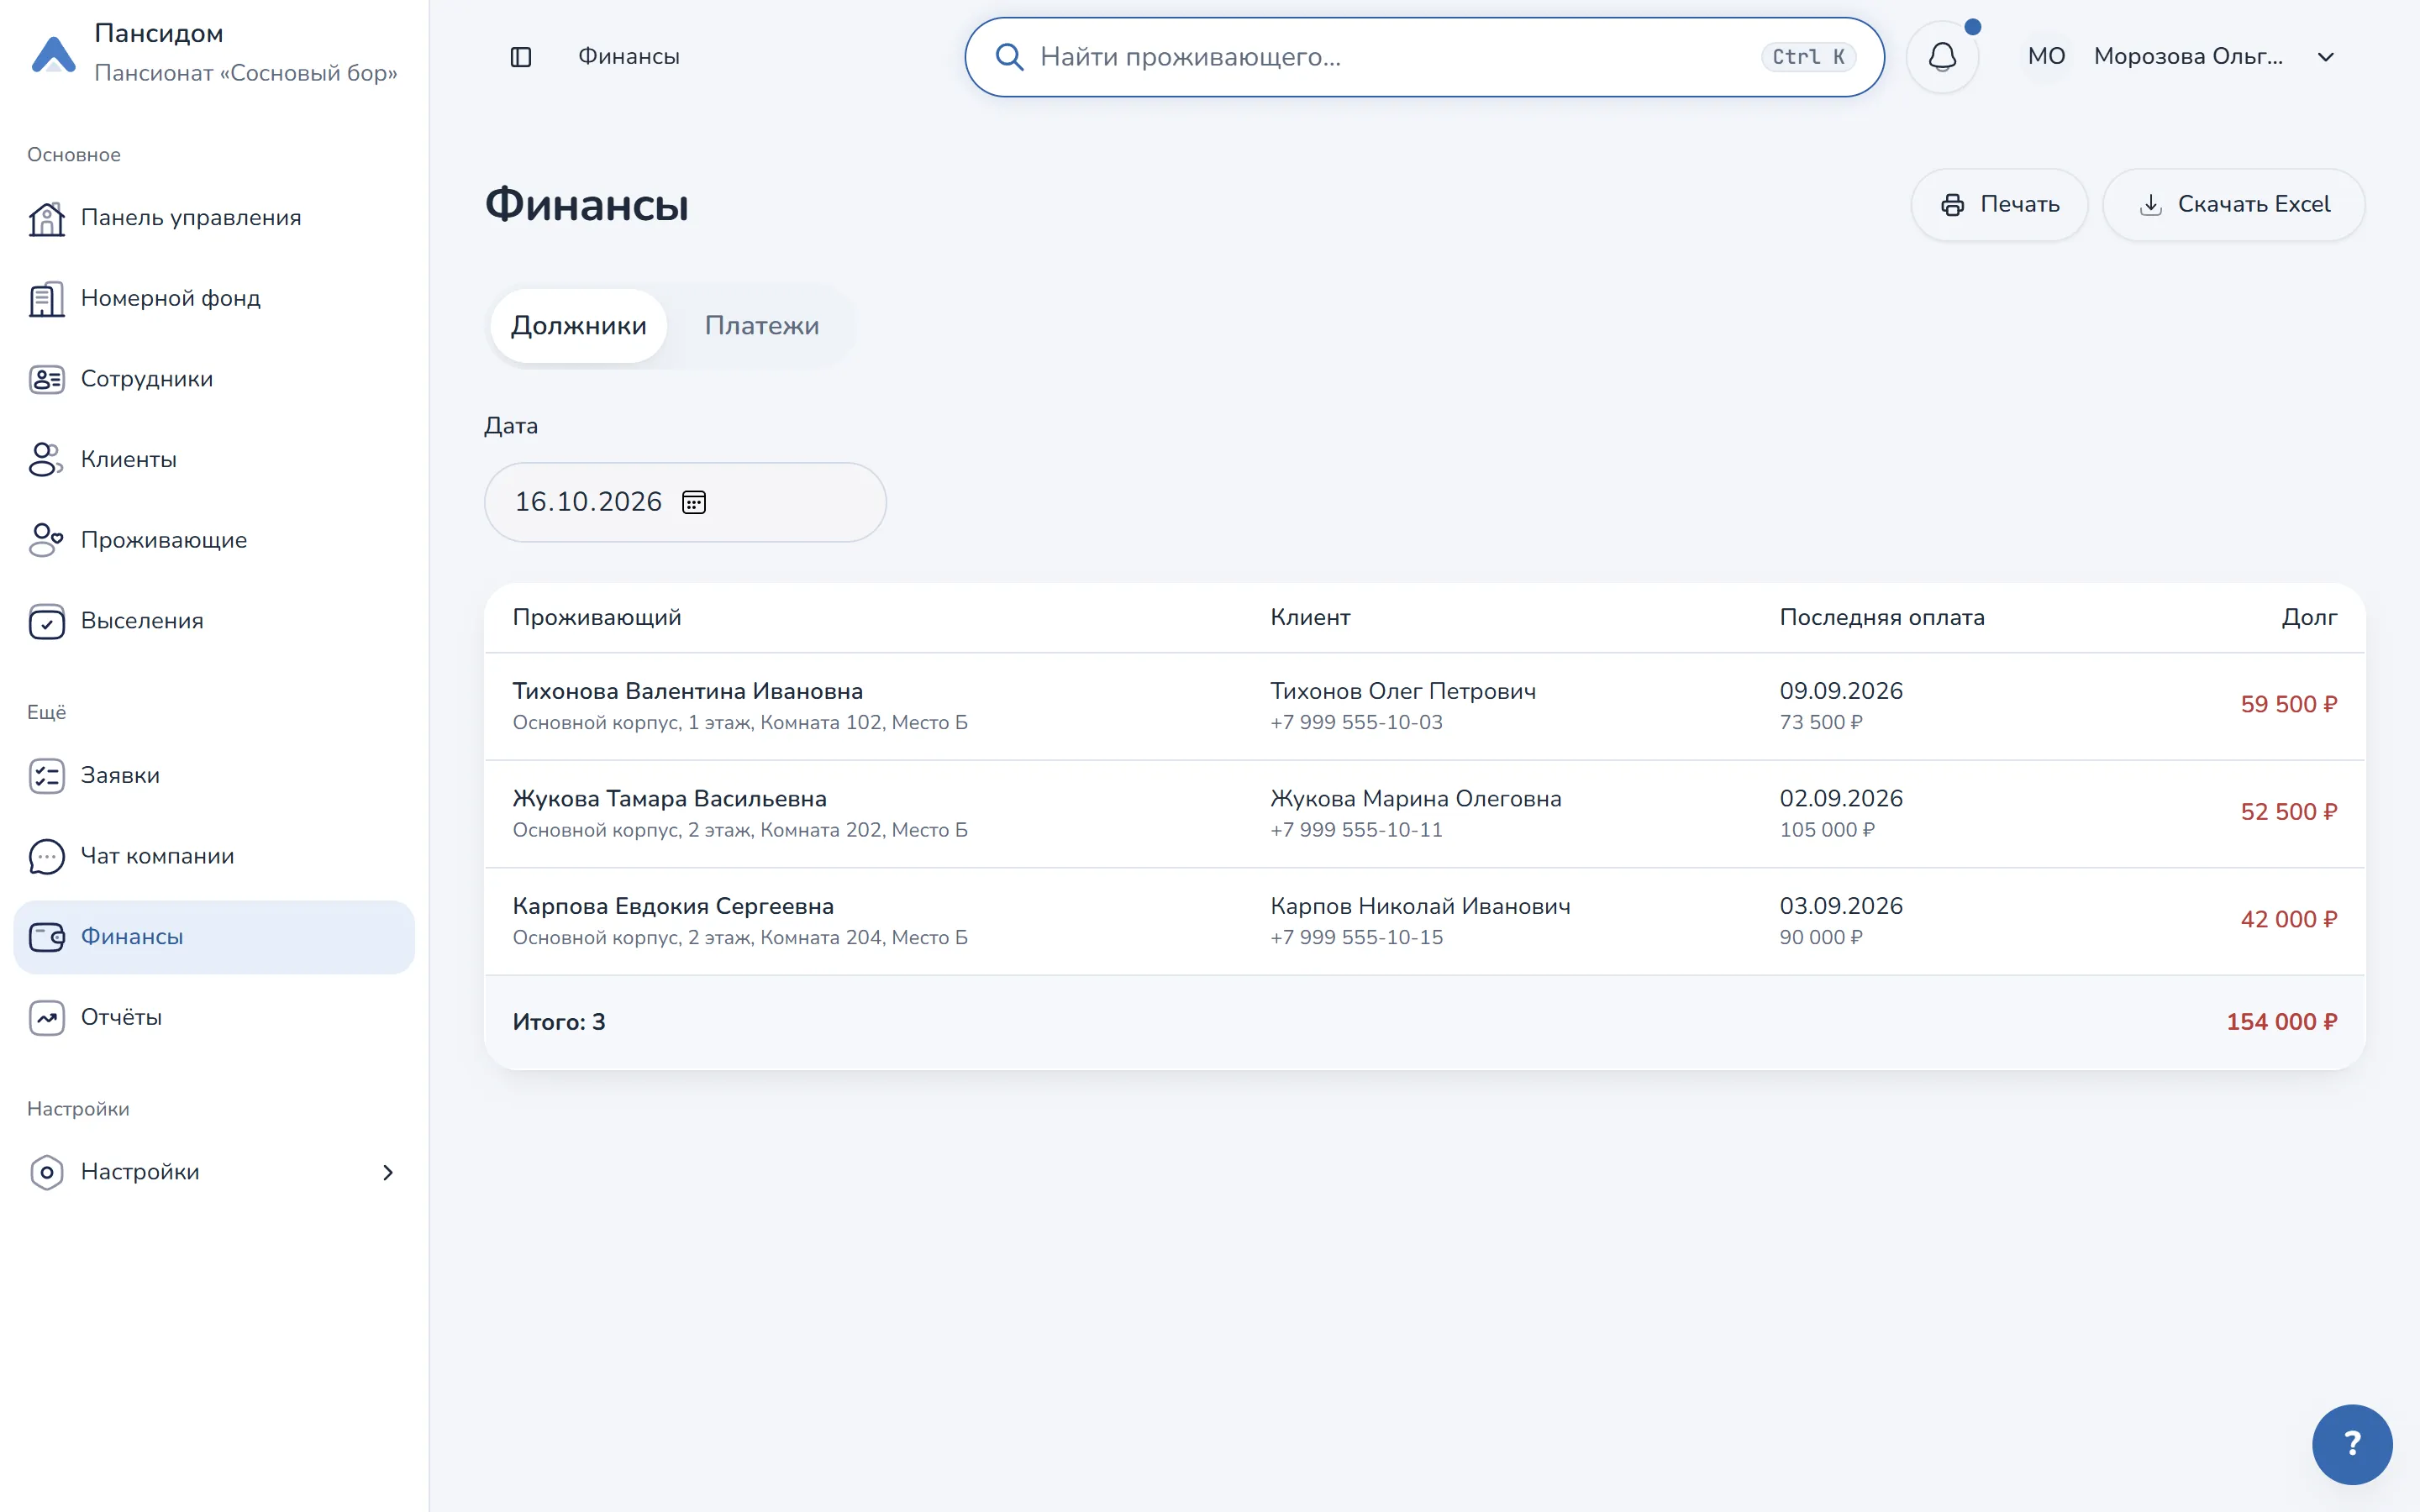Viewport: 2420px width, 1512px height.
Task: Open Тихонова Валентина Ивановна row
Action: point(1424,706)
